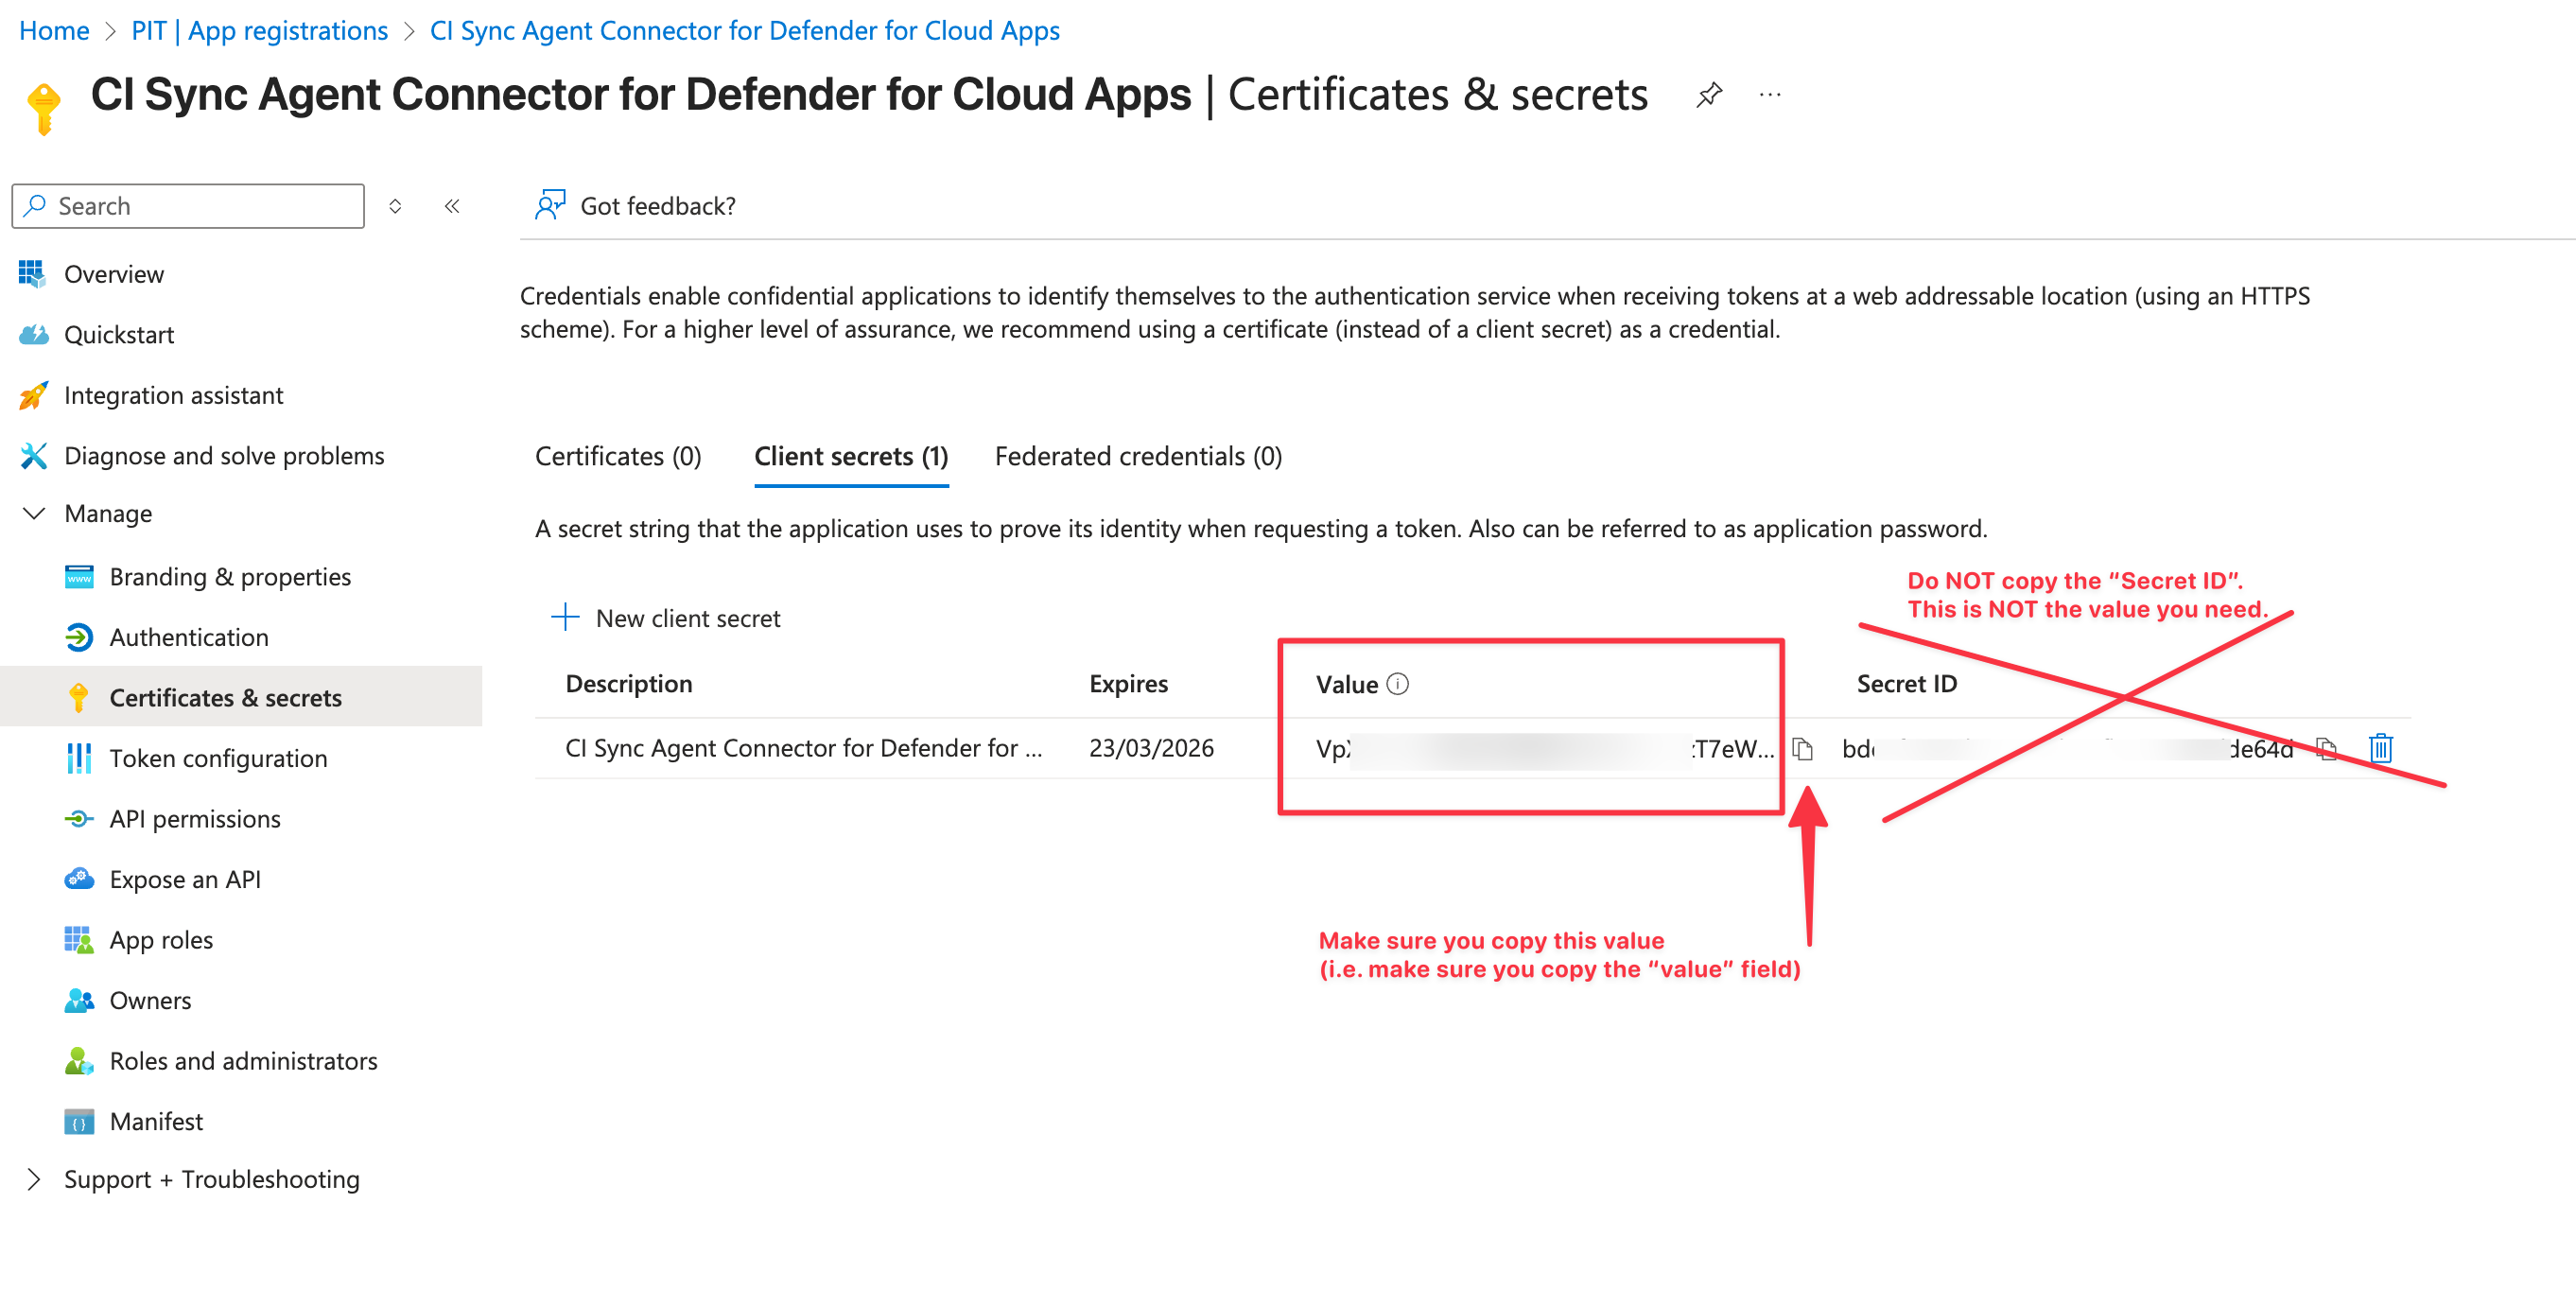
Task: Copy the client secret Value to clipboard
Action: pos(1803,748)
